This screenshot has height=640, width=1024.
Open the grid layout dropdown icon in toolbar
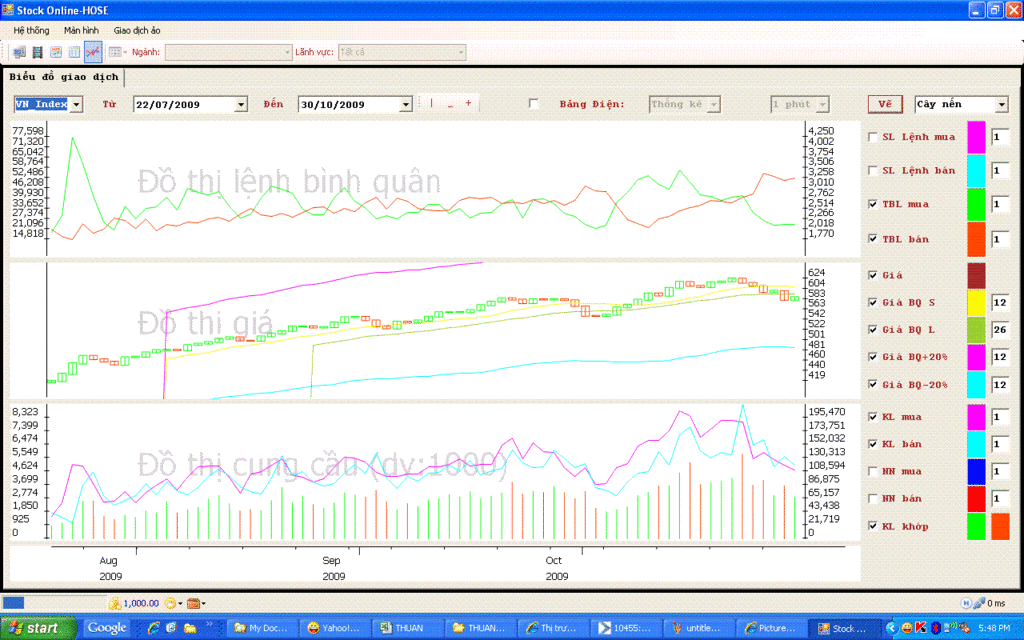point(118,52)
